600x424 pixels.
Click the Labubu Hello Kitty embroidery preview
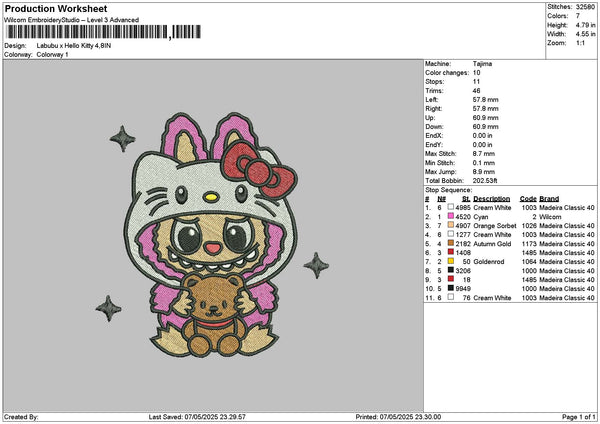click(210, 234)
